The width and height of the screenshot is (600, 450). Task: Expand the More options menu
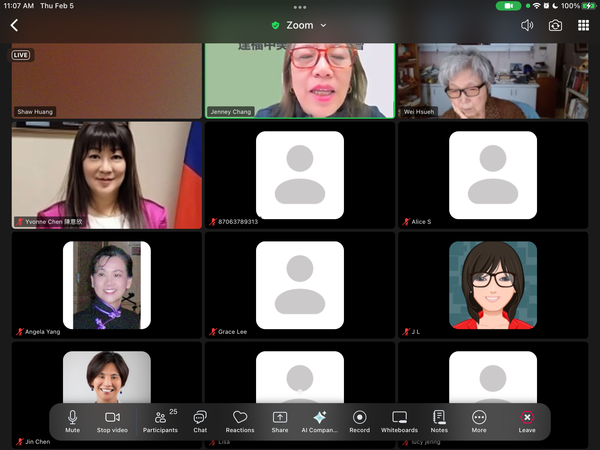(479, 419)
